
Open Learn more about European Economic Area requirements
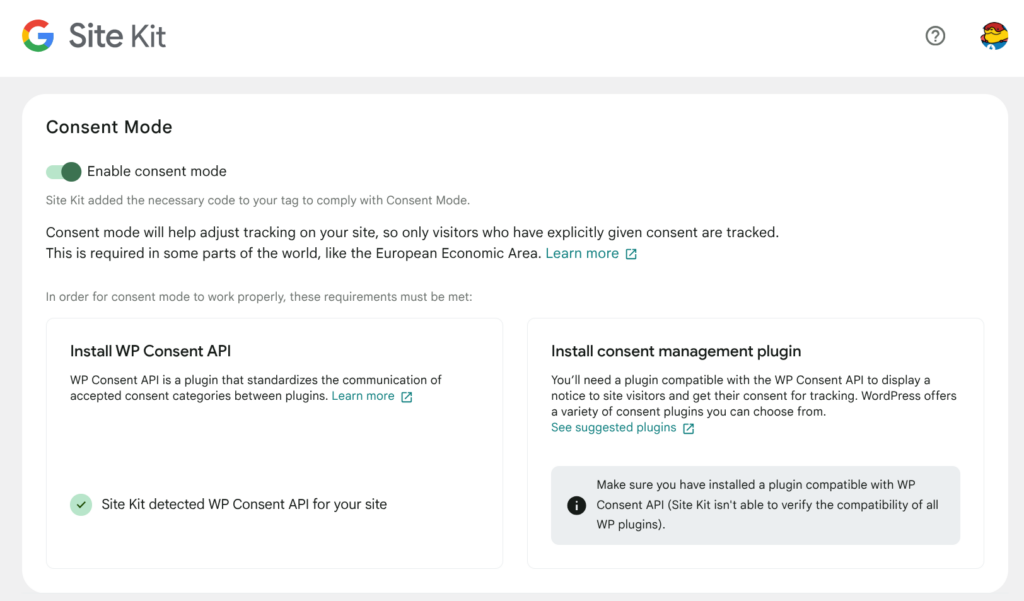(x=582, y=253)
